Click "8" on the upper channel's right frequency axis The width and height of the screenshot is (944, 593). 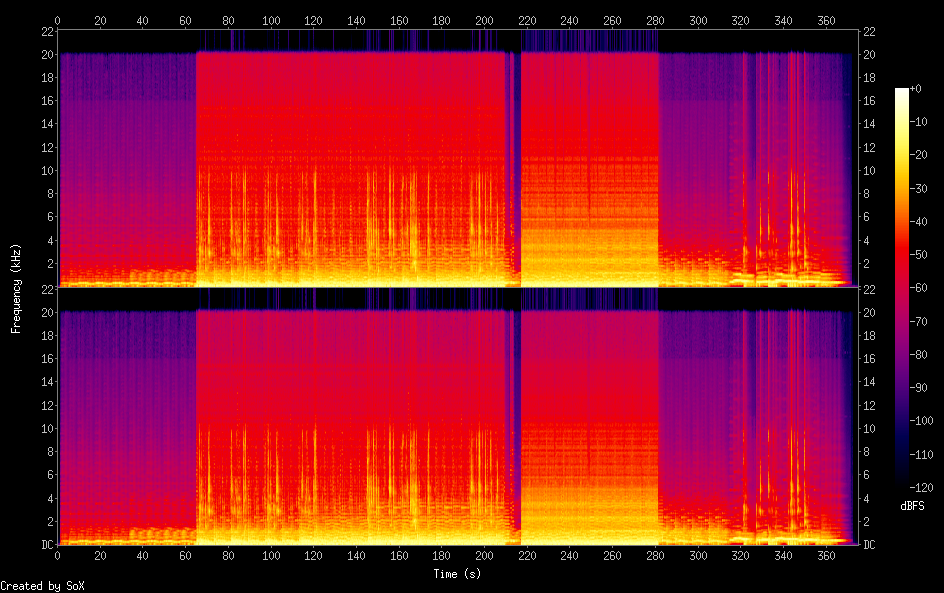pos(866,193)
